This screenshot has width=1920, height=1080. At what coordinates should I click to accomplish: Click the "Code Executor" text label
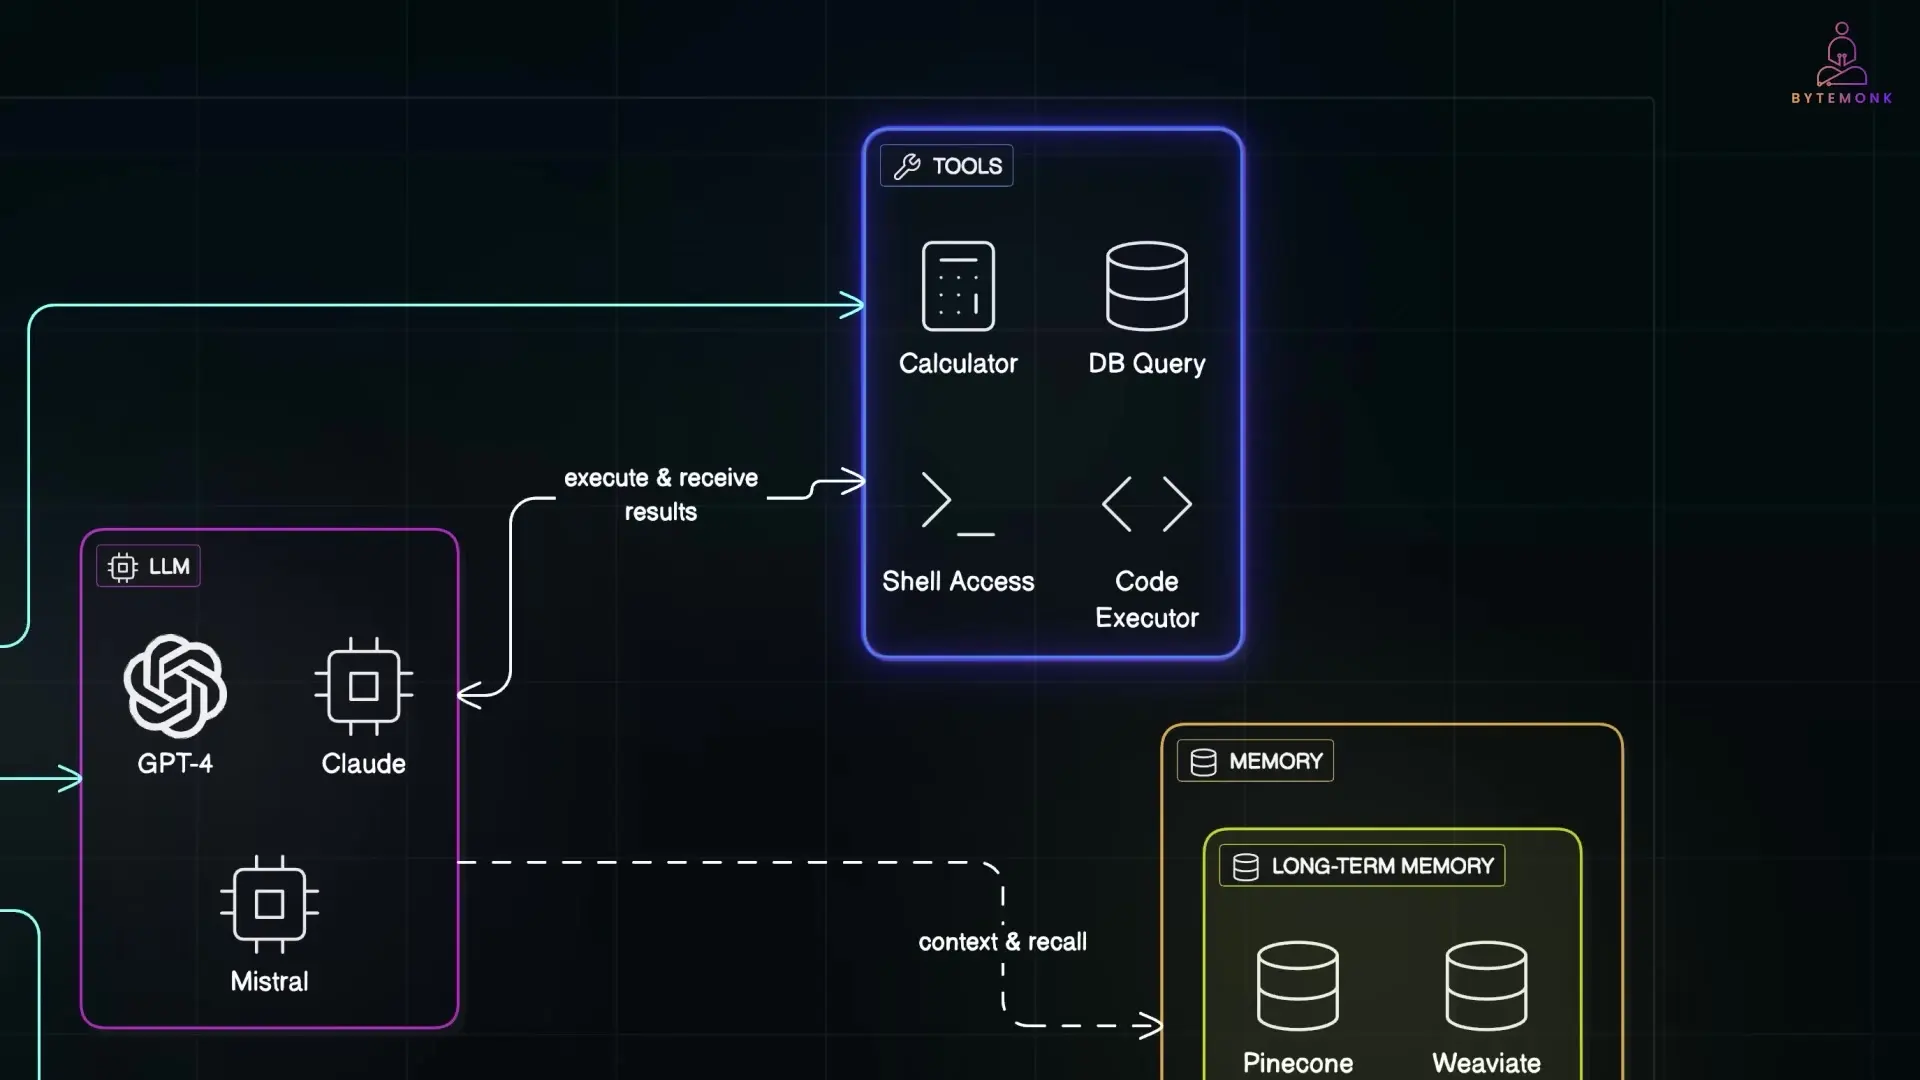pos(1147,600)
